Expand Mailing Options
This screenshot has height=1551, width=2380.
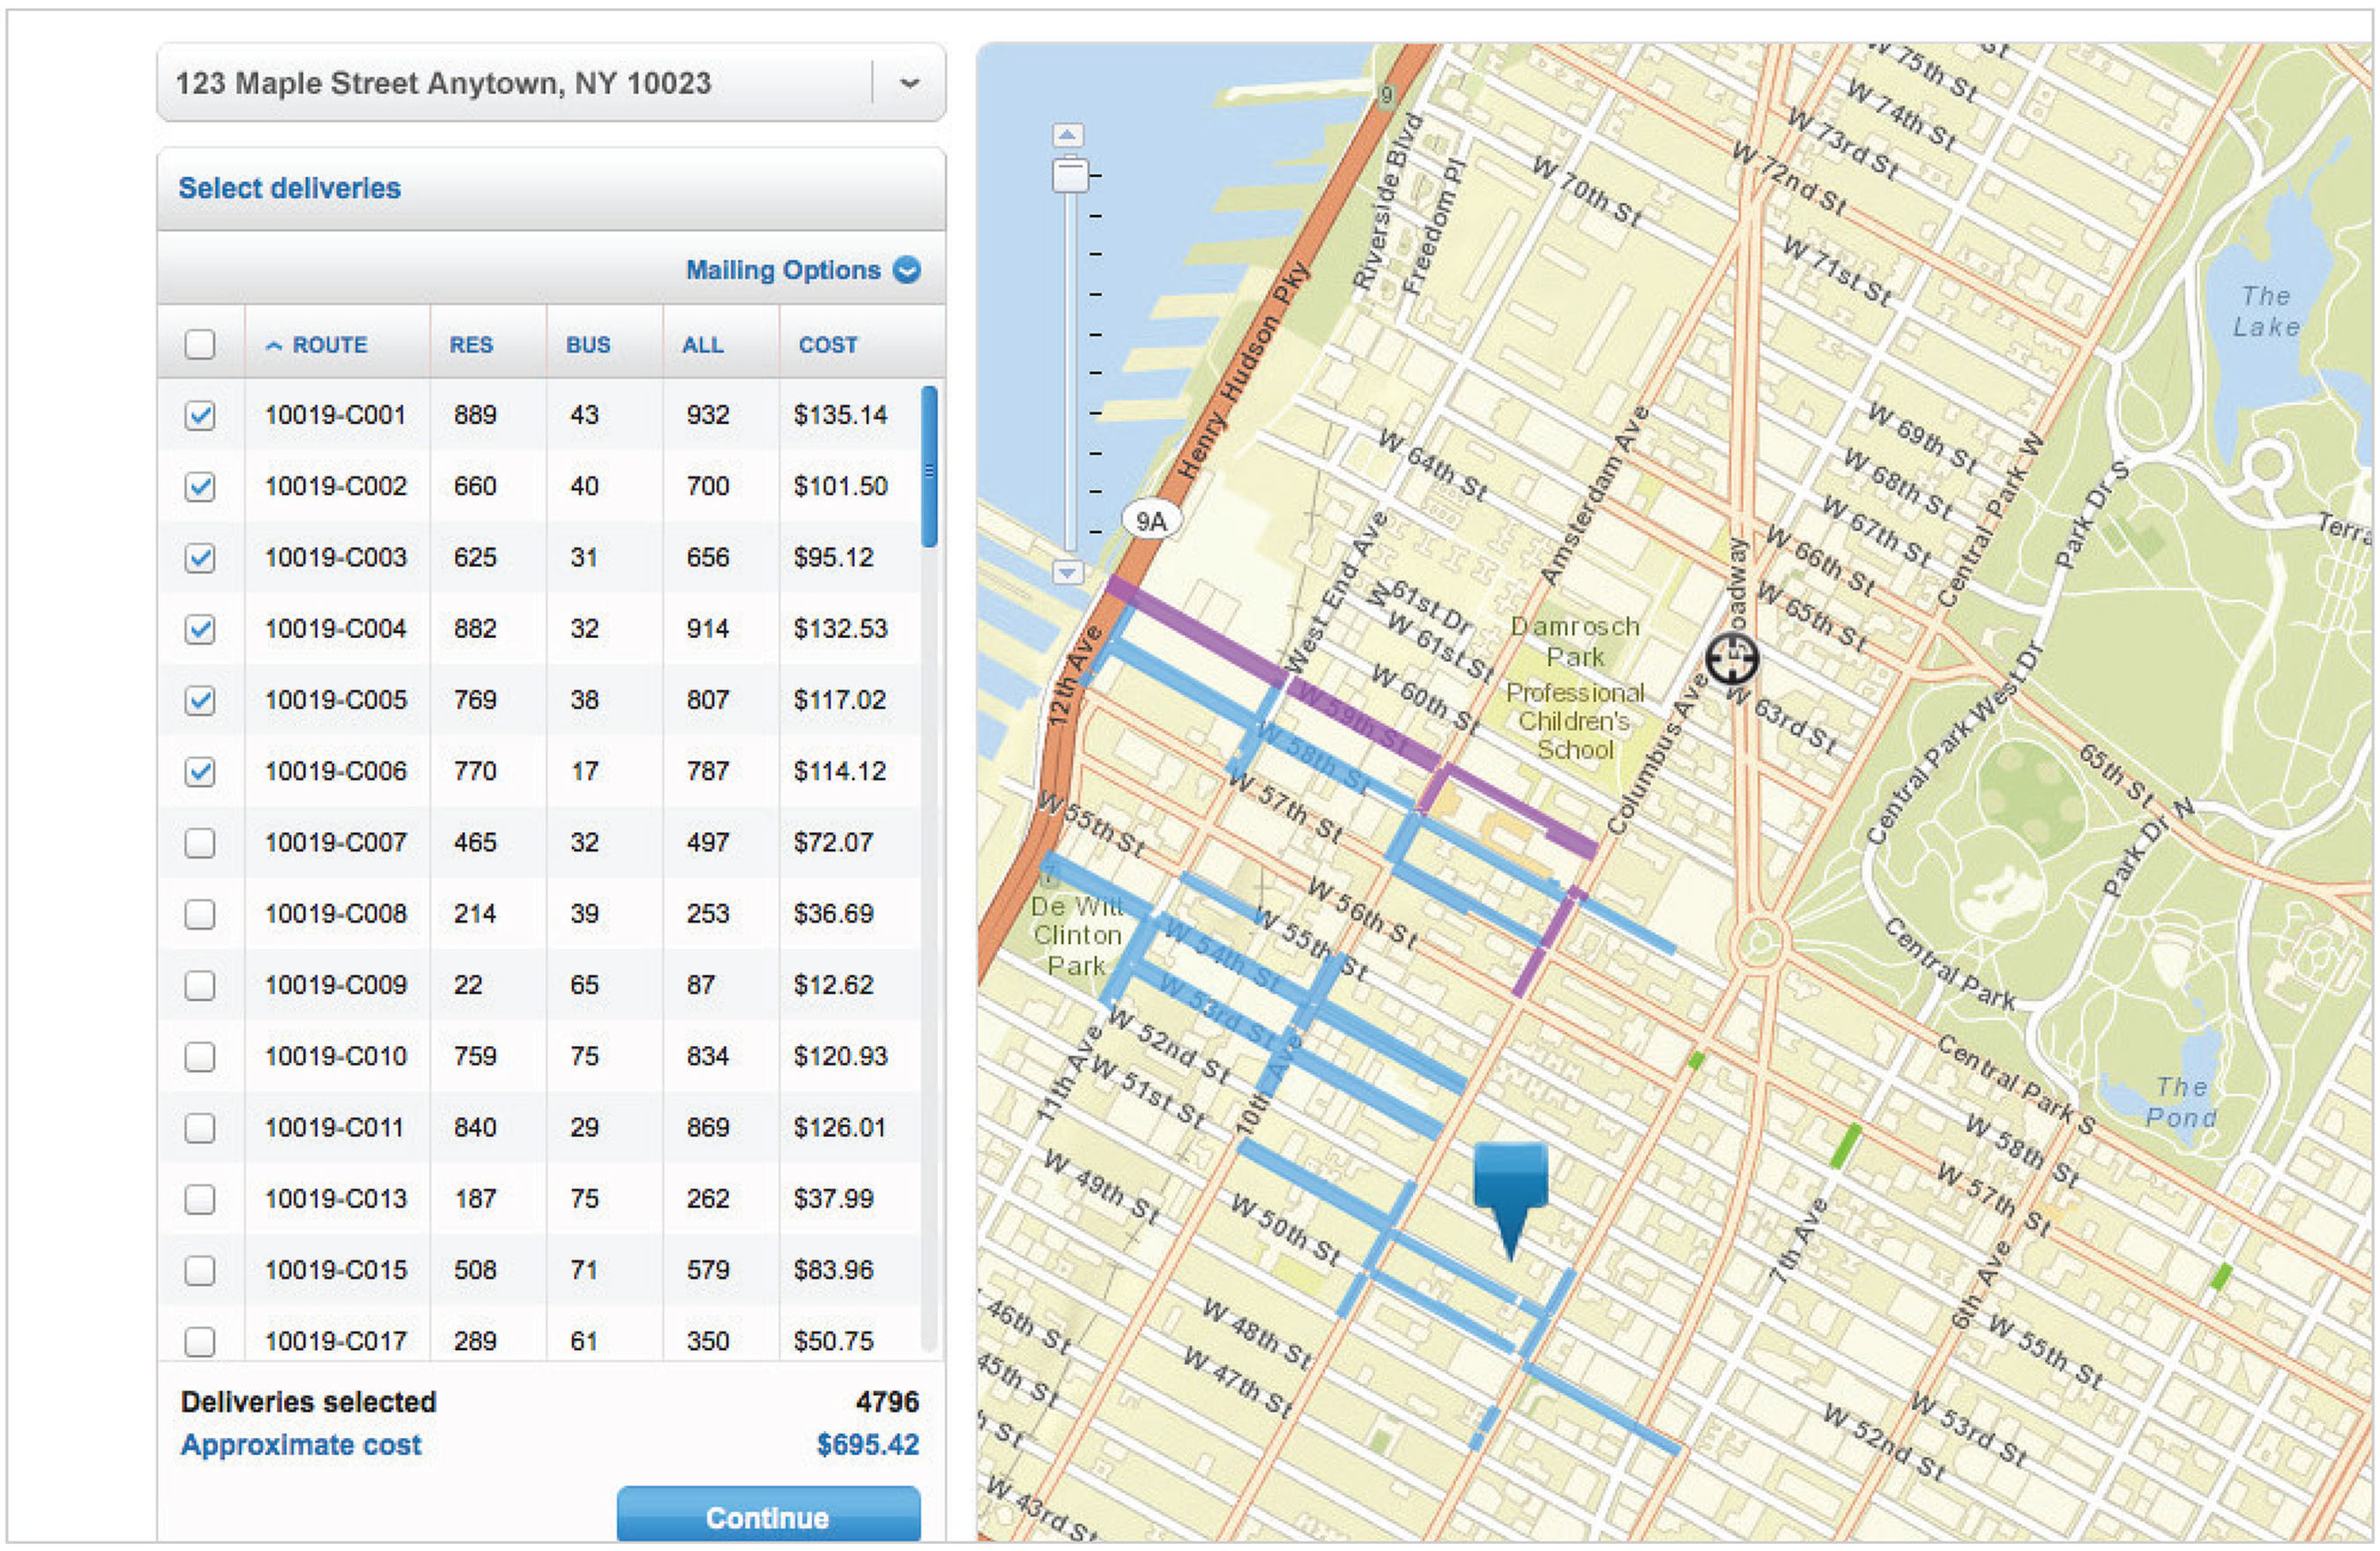click(x=802, y=270)
